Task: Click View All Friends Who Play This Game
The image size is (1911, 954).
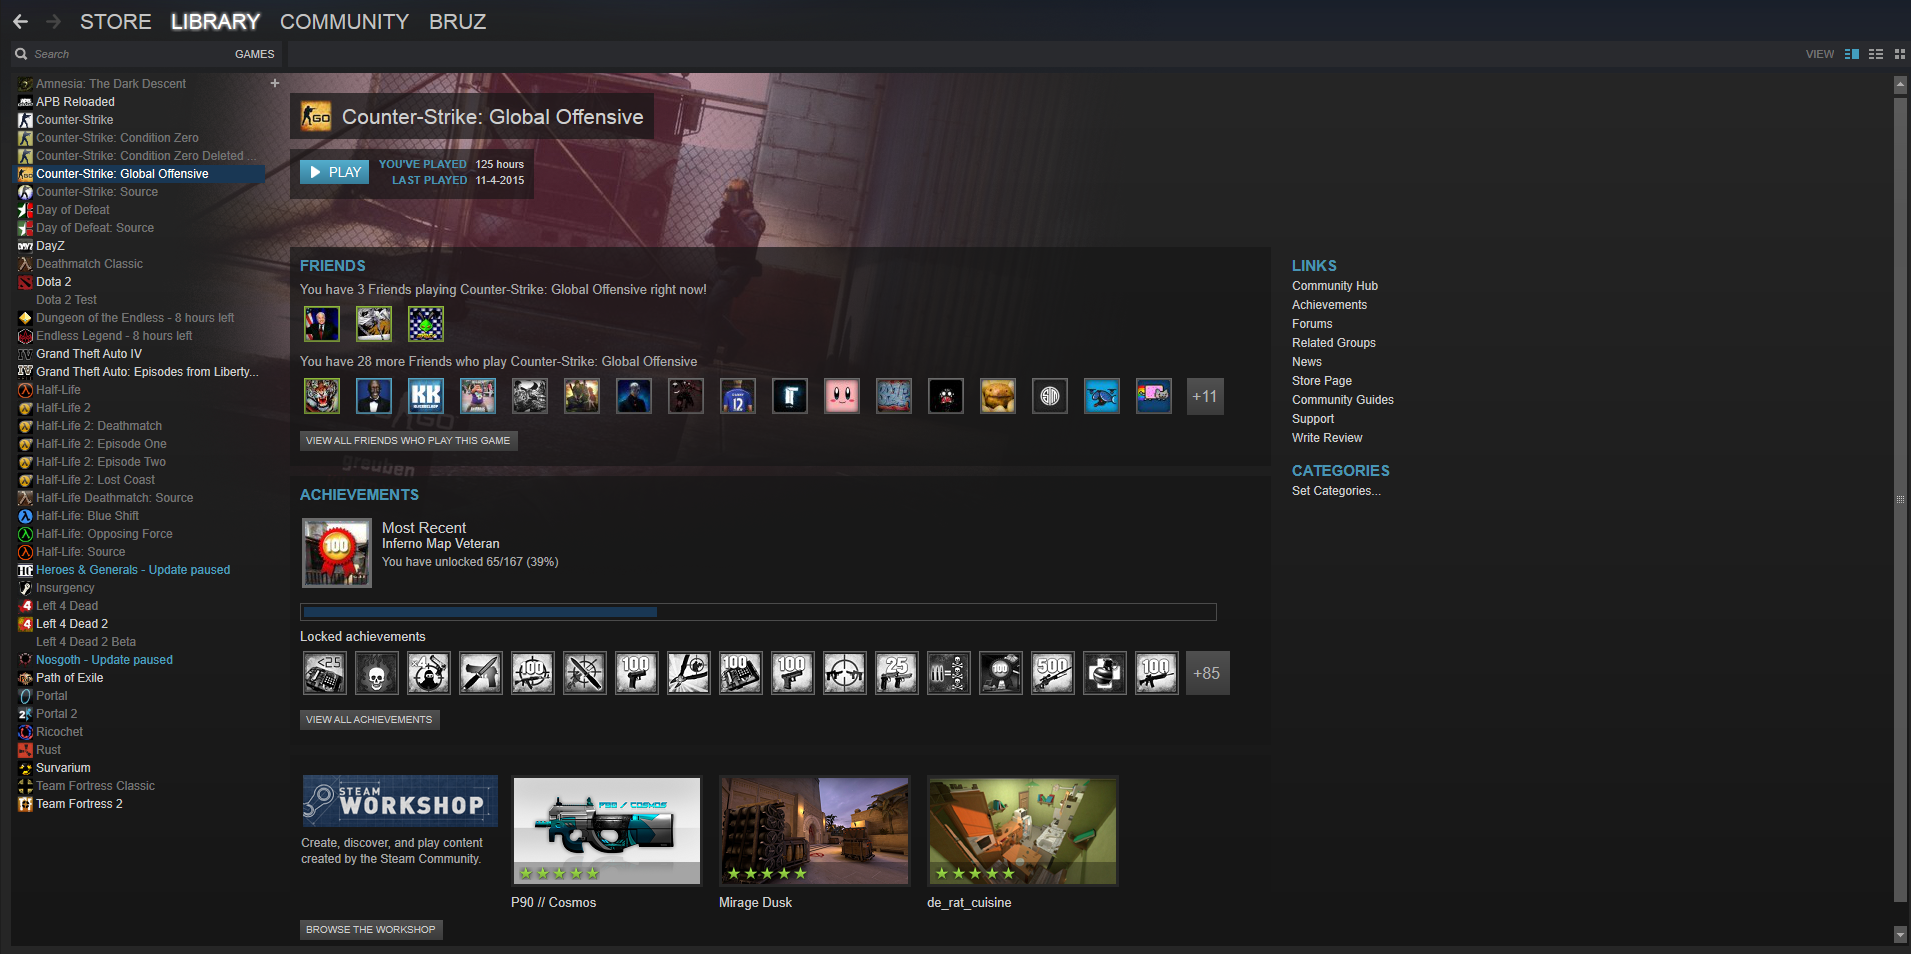Action: coord(408,440)
